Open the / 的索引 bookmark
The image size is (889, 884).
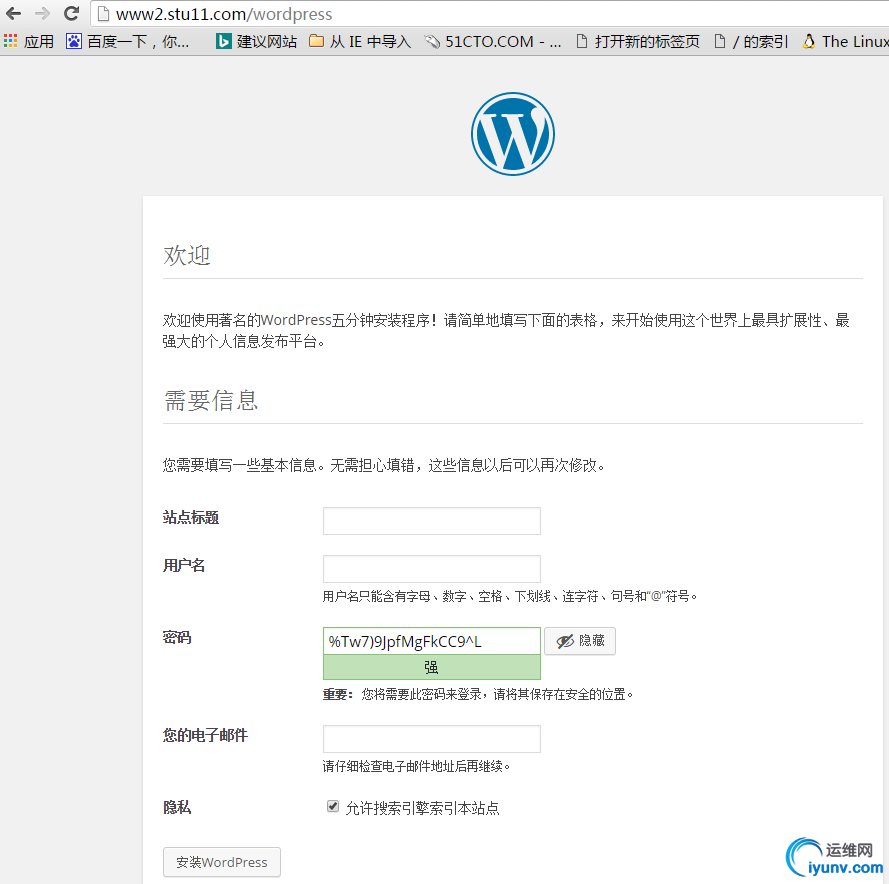[x=751, y=41]
